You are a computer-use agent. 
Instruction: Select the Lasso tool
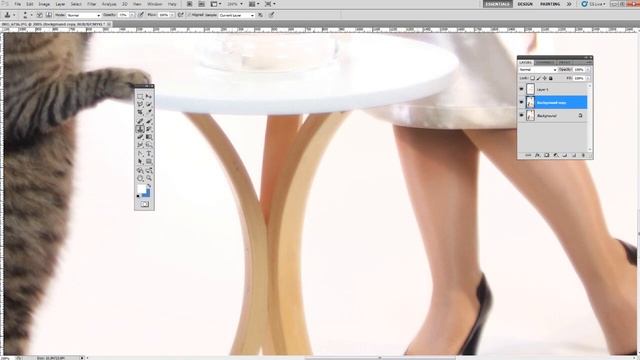tap(140, 104)
